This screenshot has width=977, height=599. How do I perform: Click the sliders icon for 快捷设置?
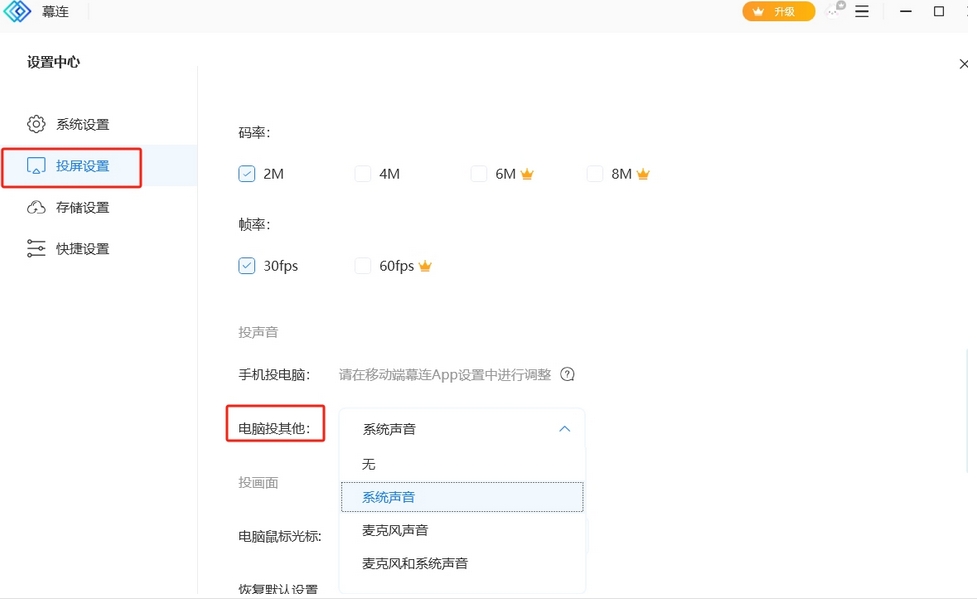pyautogui.click(x=37, y=249)
